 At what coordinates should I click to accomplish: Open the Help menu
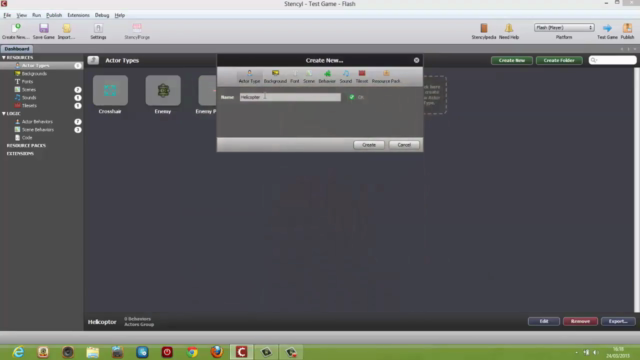(120, 15)
